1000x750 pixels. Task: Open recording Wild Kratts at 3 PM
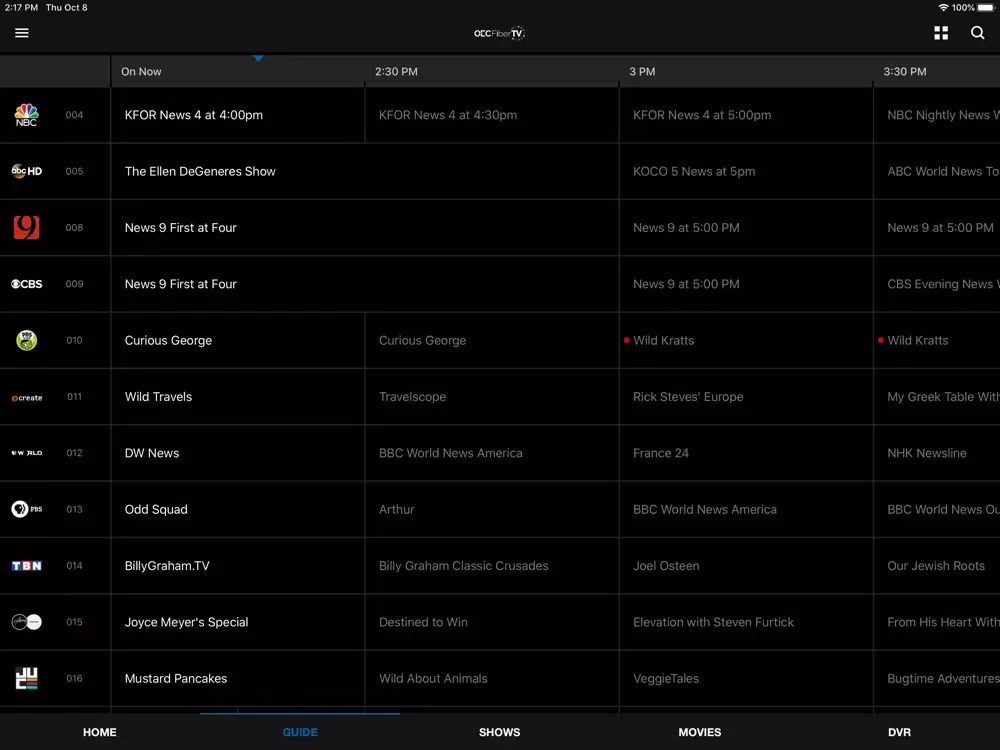[x=746, y=340]
